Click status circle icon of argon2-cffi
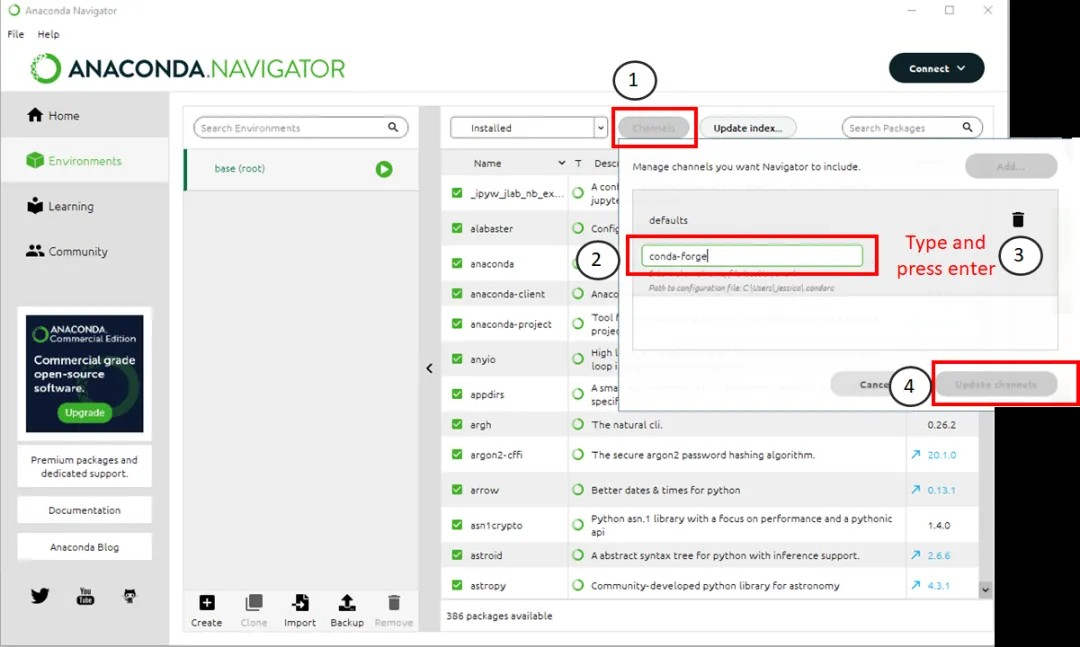Screen dimensions: 1080x647 pyautogui.click(x=578, y=455)
